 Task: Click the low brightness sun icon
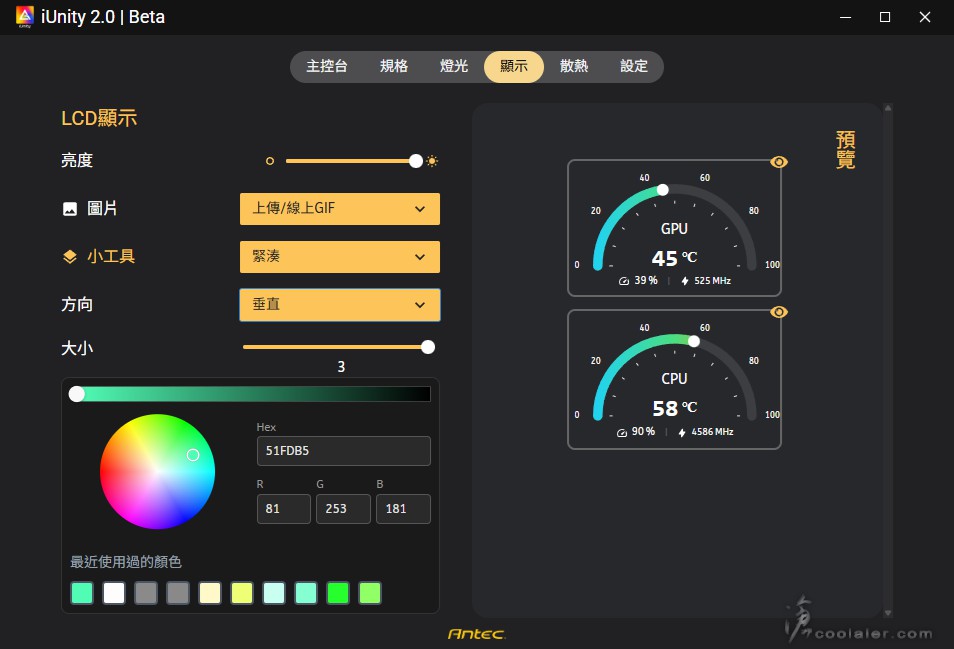click(x=270, y=161)
